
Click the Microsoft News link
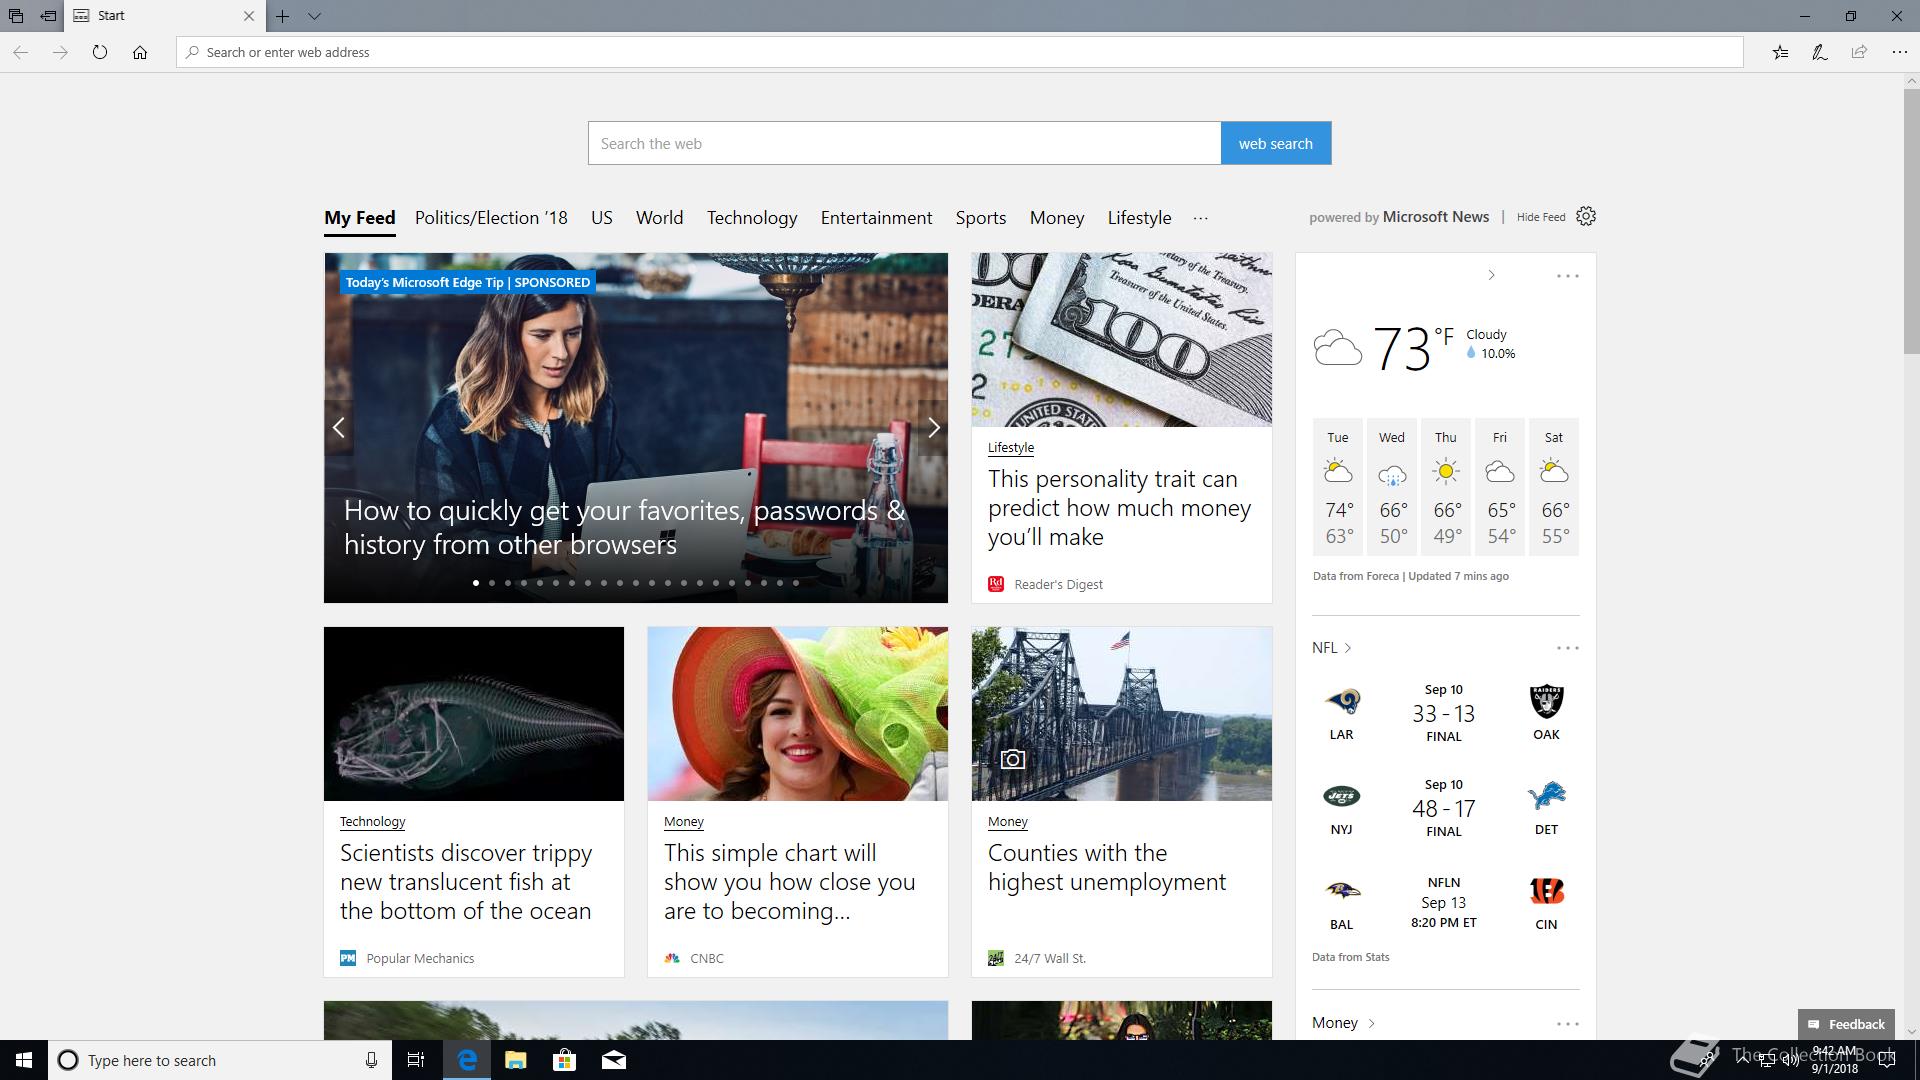click(1435, 217)
